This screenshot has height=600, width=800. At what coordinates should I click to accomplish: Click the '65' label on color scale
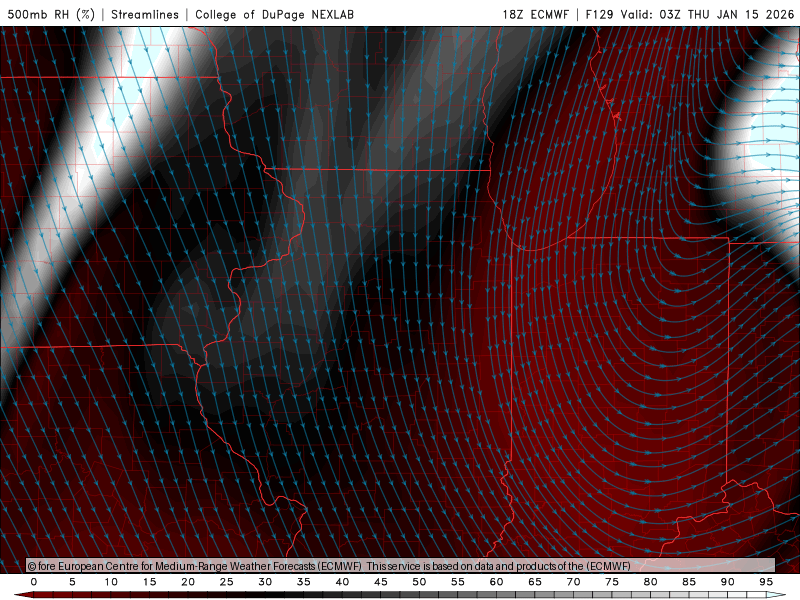(x=535, y=582)
